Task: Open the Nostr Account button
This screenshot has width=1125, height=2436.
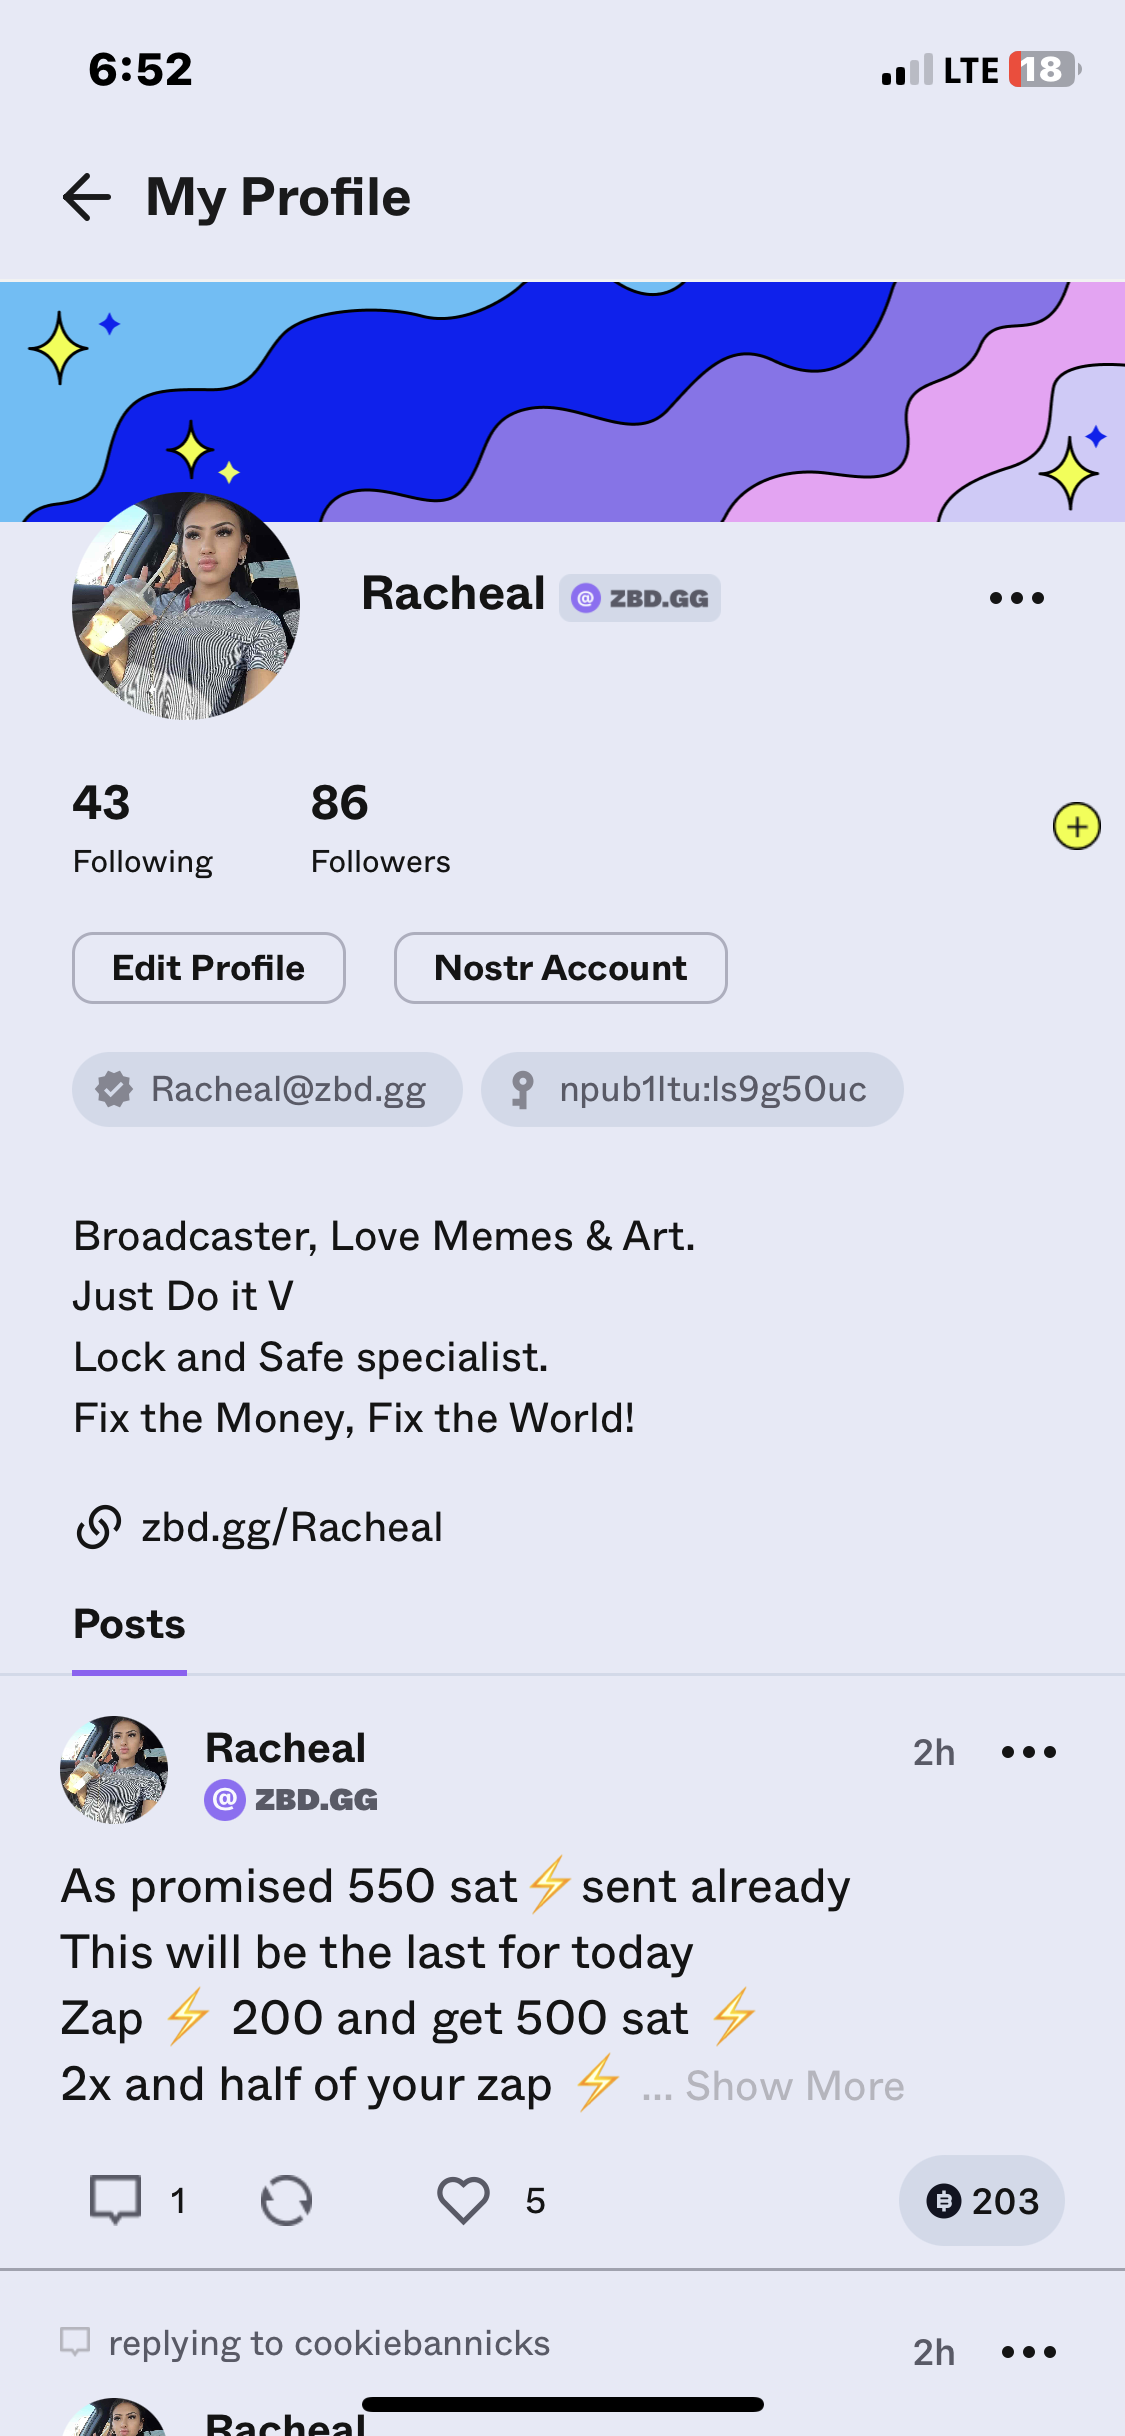Action: pos(560,968)
